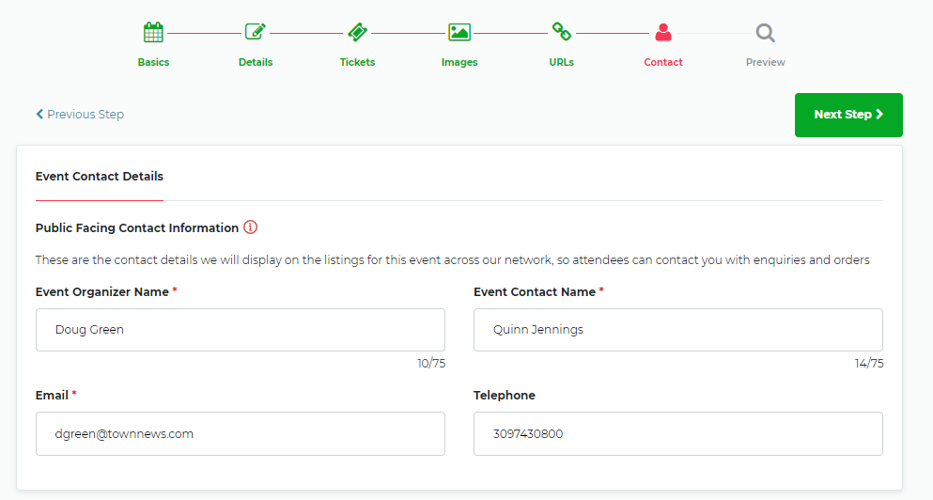Screen dimensions: 933x500
Task: Select the Telephone input field
Action: tap(677, 434)
